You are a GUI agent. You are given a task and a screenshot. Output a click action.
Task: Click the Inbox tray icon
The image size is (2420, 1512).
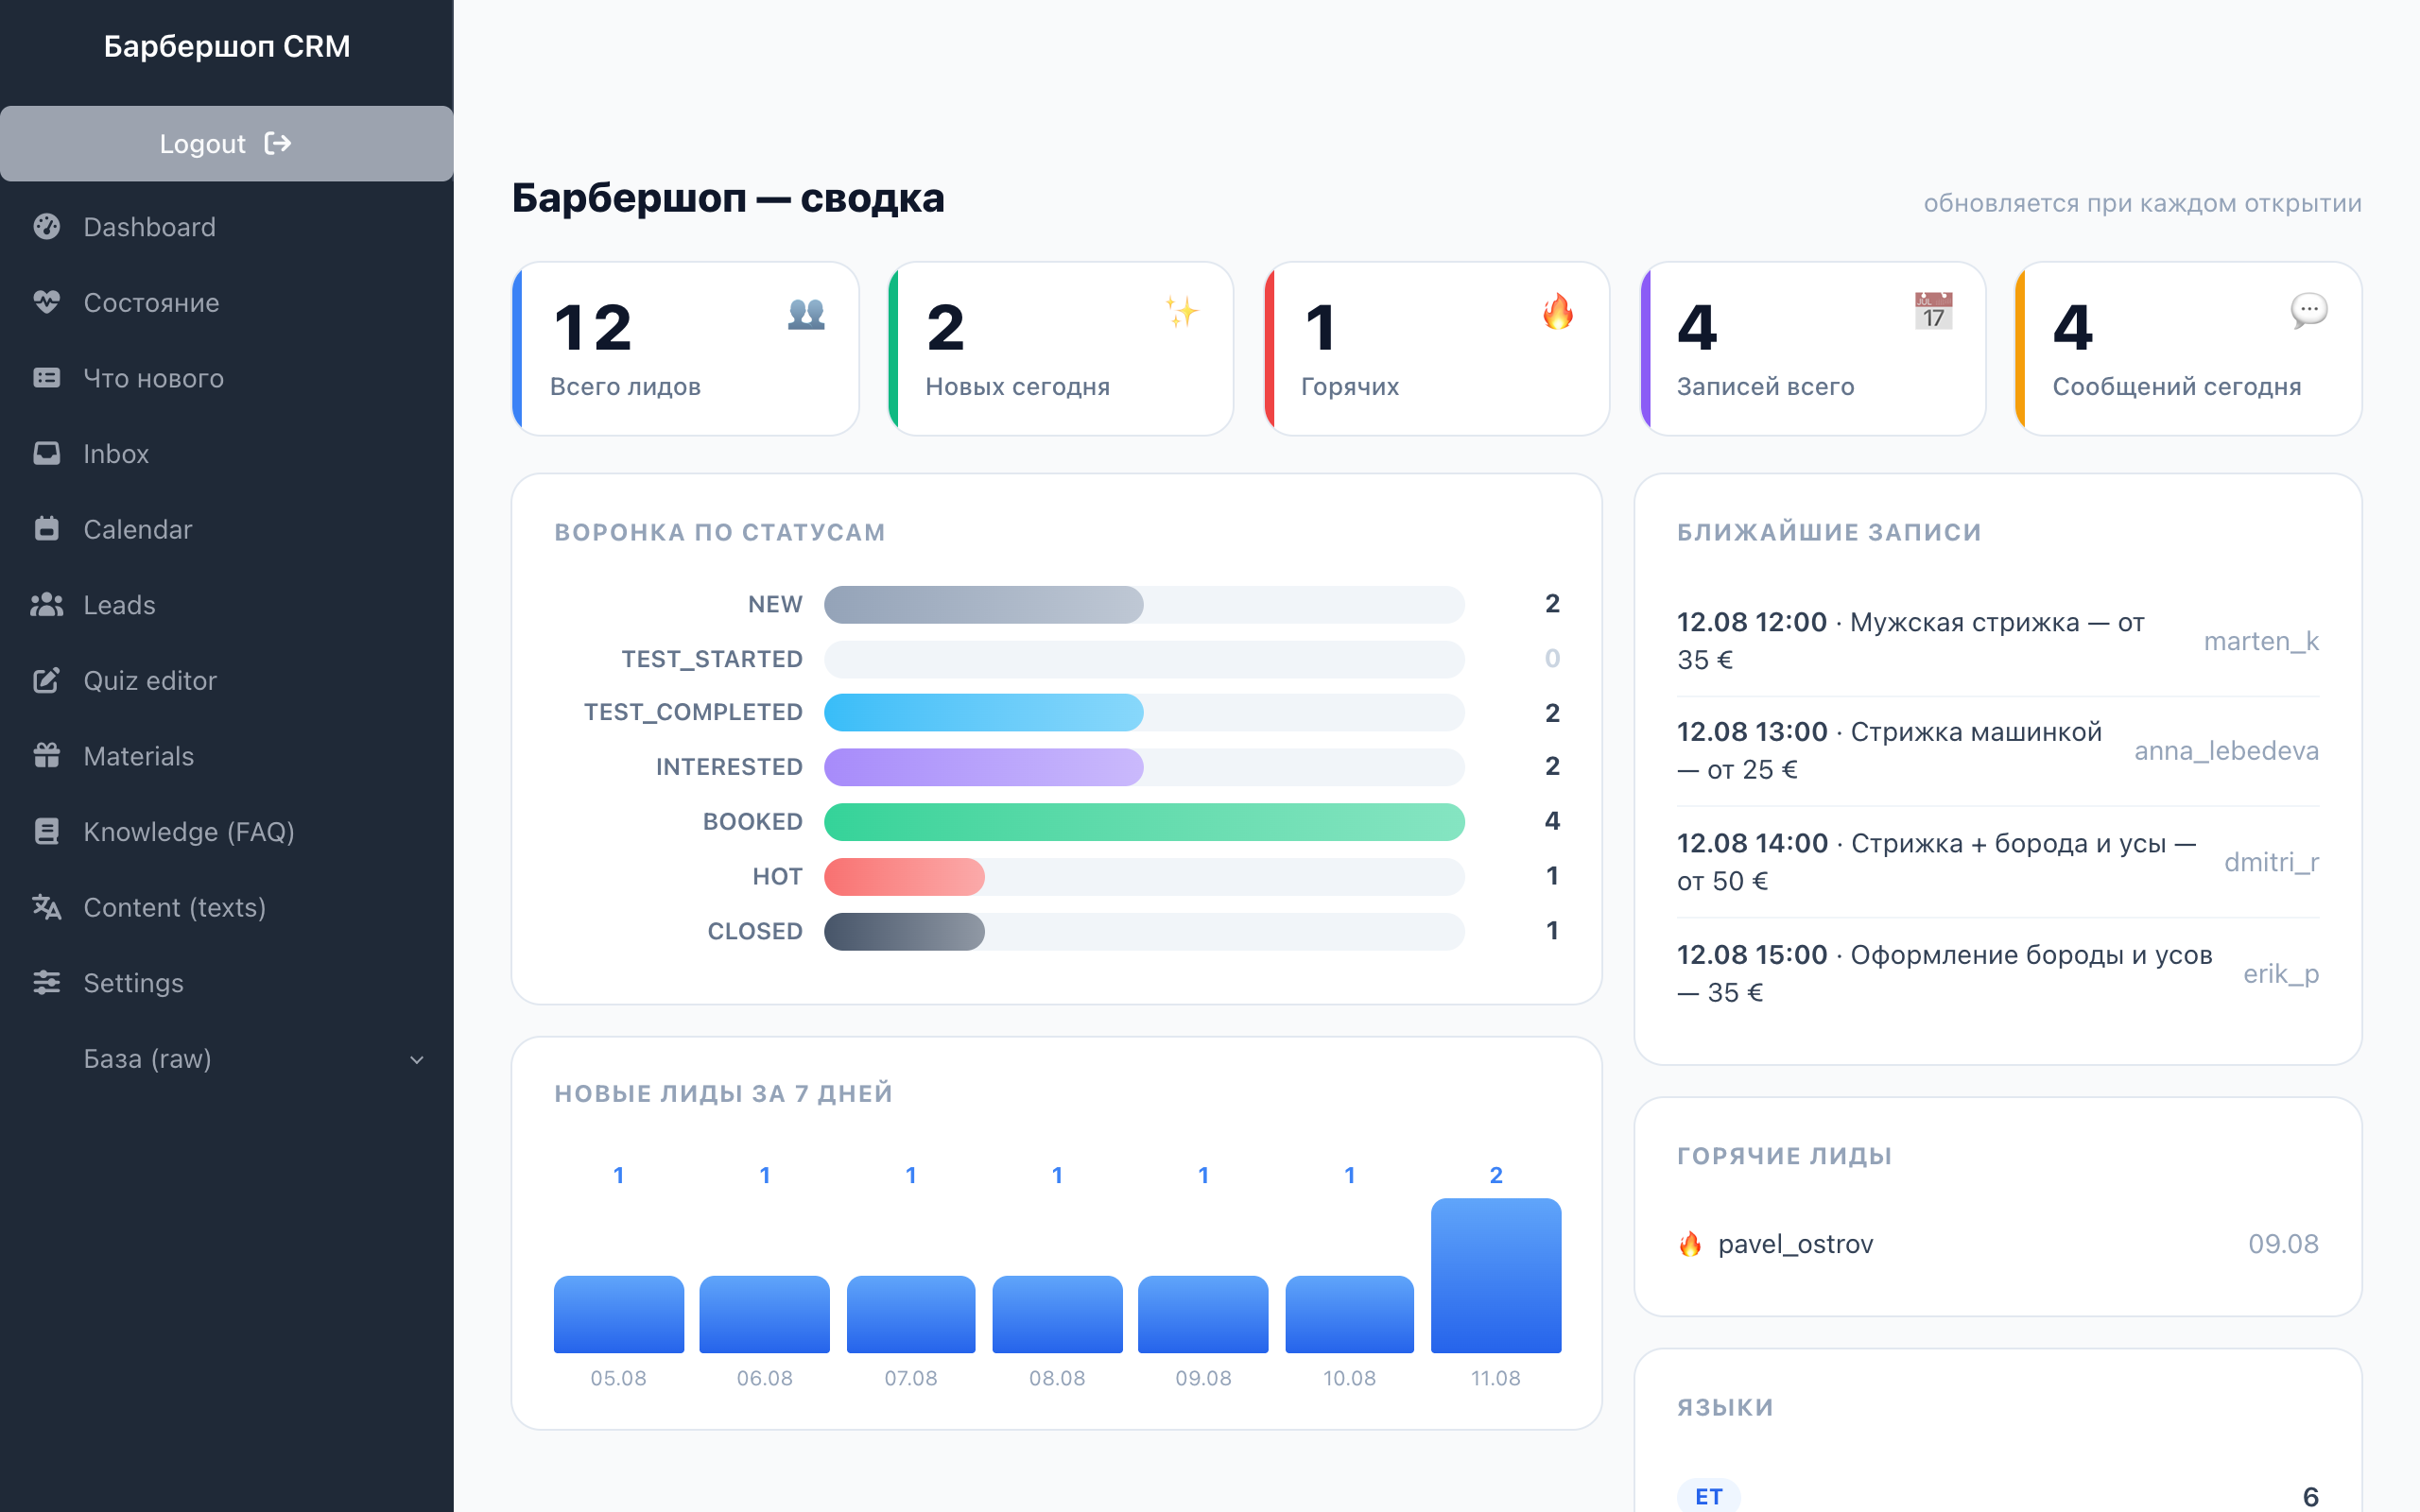pos(46,453)
